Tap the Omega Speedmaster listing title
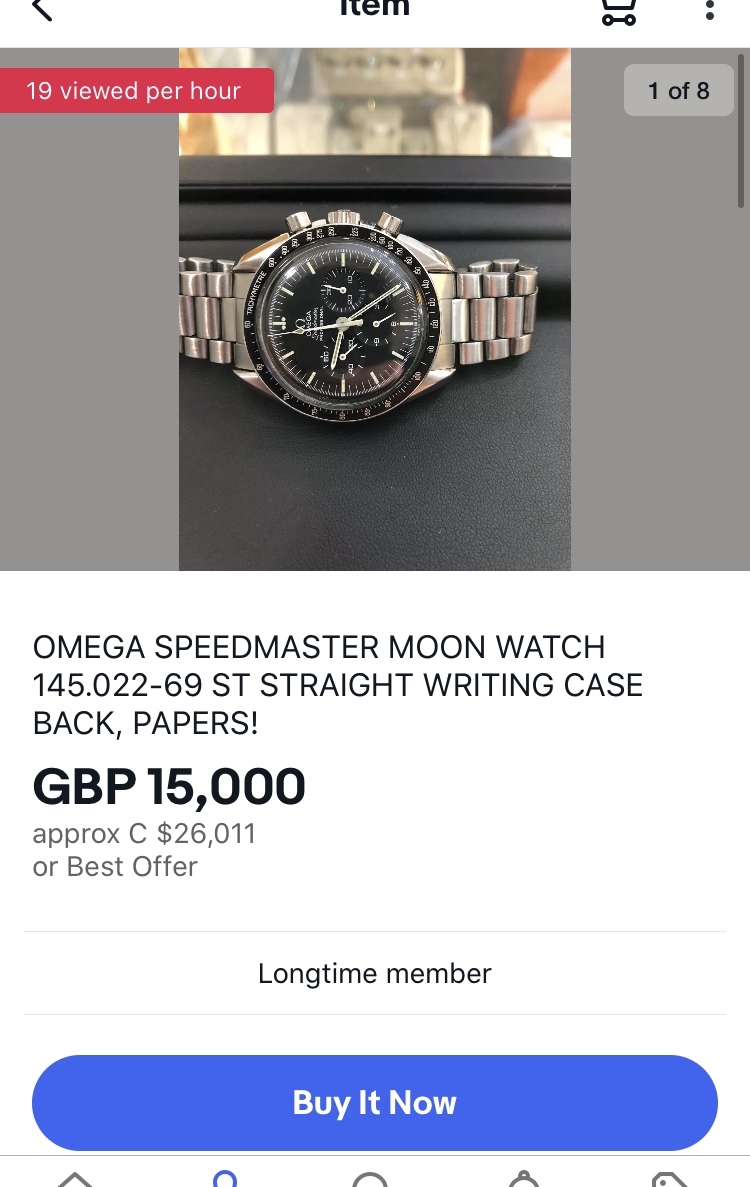The height and width of the screenshot is (1187, 750). 337,685
